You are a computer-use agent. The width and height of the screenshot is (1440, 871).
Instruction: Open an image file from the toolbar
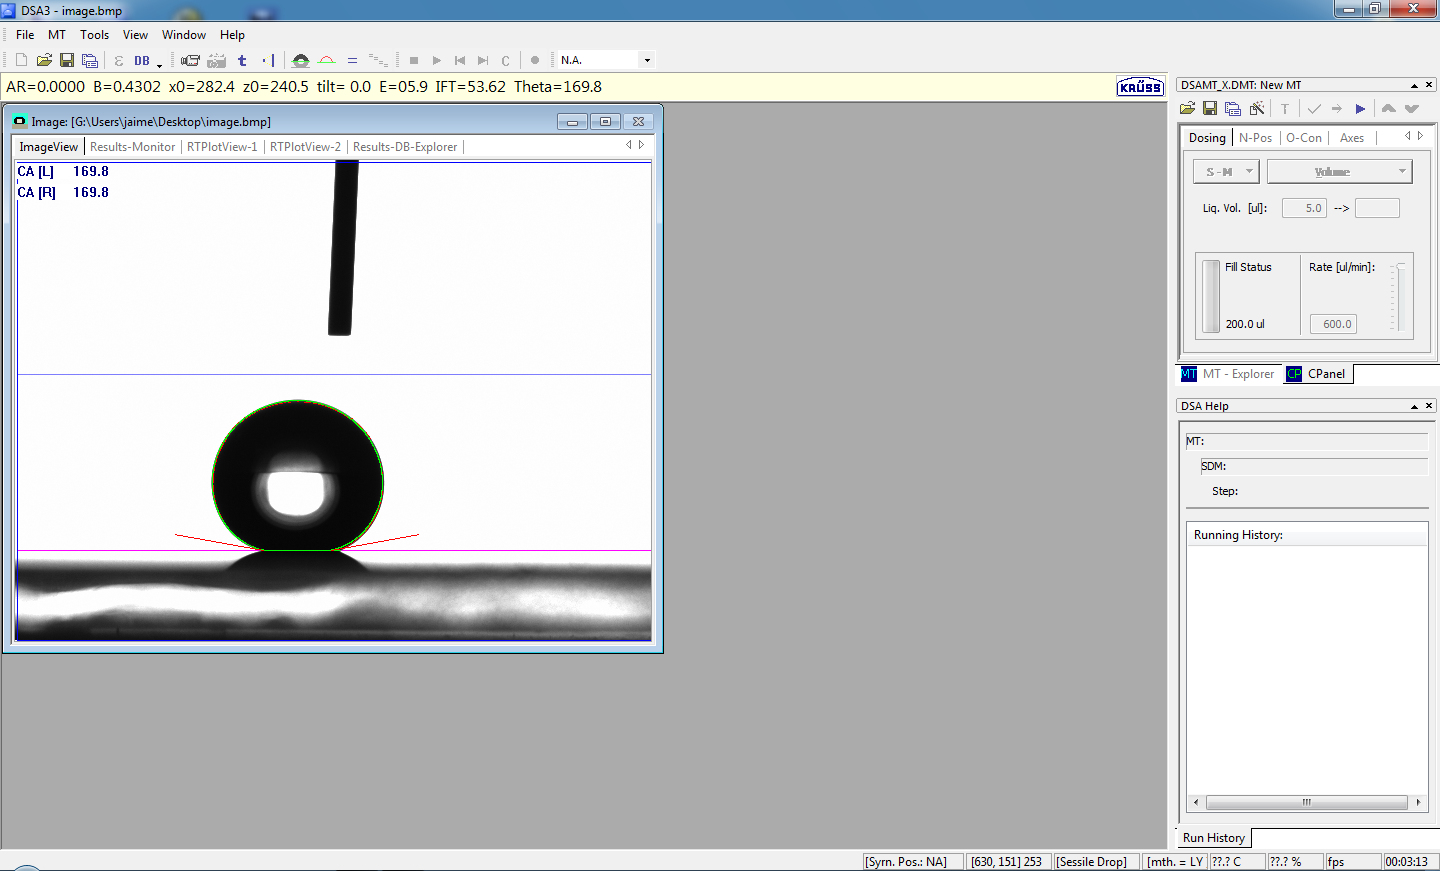[44, 60]
